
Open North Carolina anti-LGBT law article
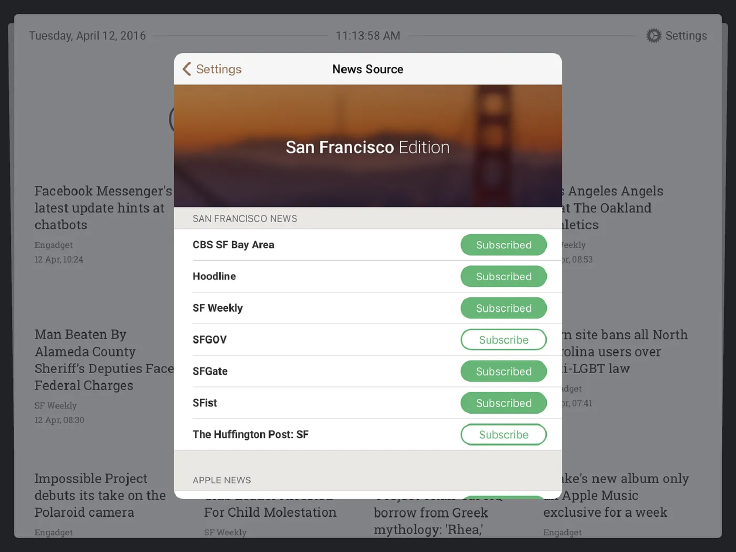click(x=624, y=352)
